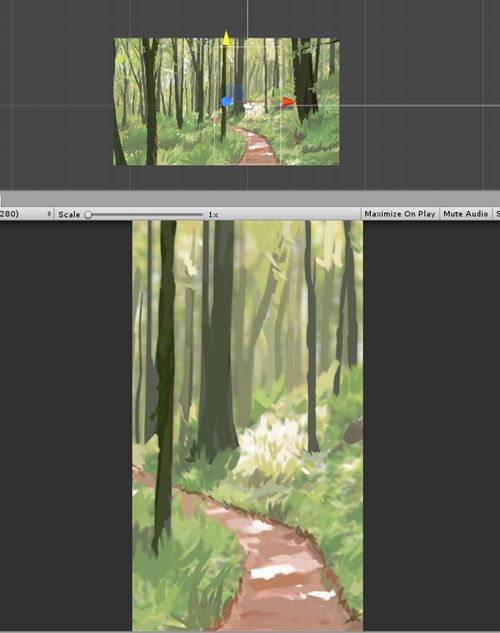This screenshot has height=633, width=500.
Task: Grab the yellow Y-axis move arrow
Action: point(226,38)
